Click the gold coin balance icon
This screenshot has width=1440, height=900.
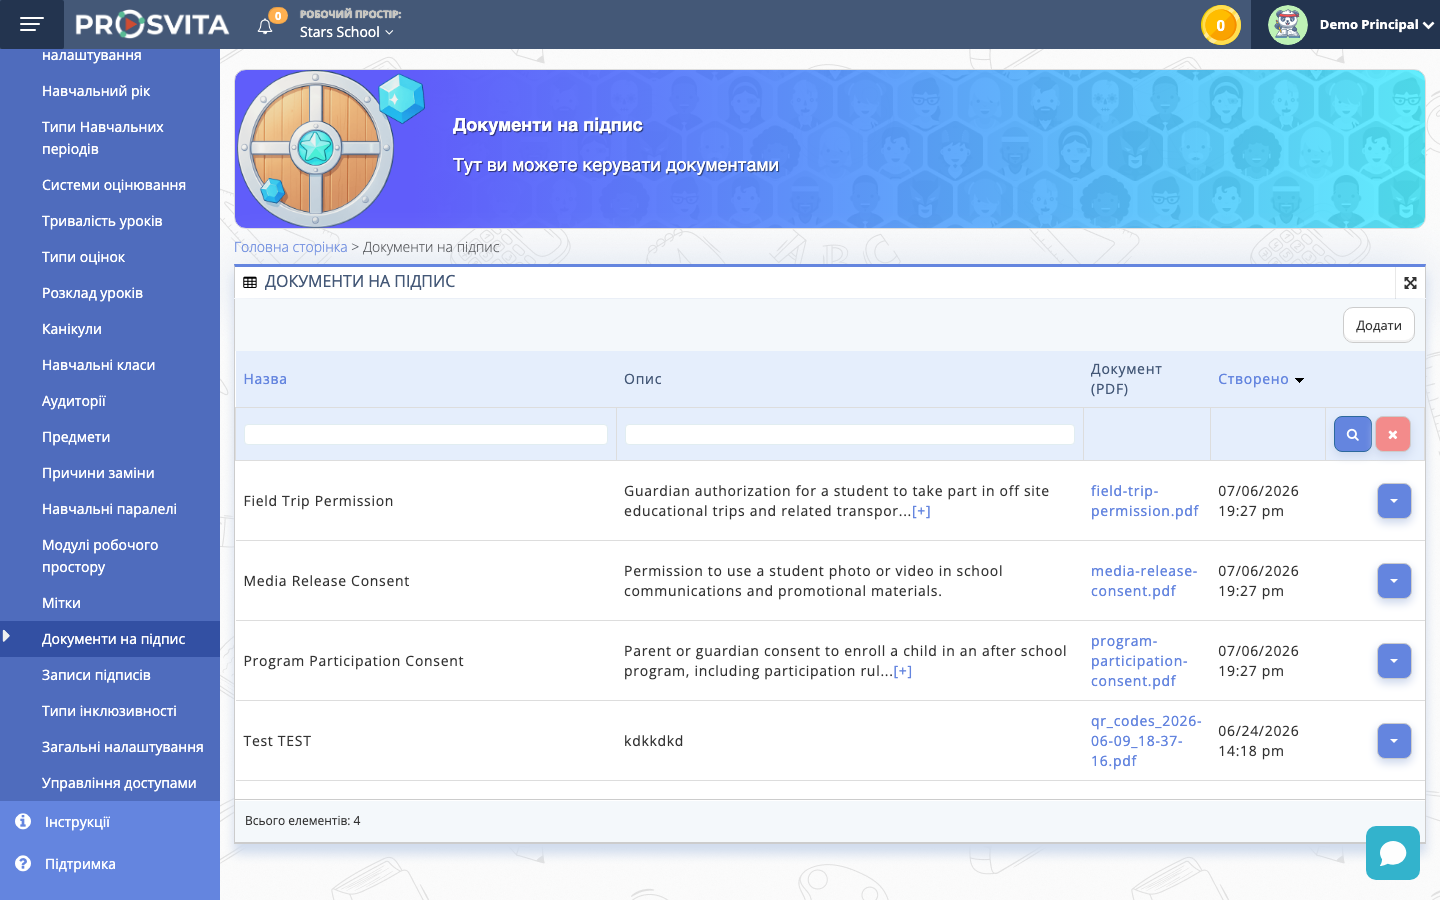tap(1220, 25)
